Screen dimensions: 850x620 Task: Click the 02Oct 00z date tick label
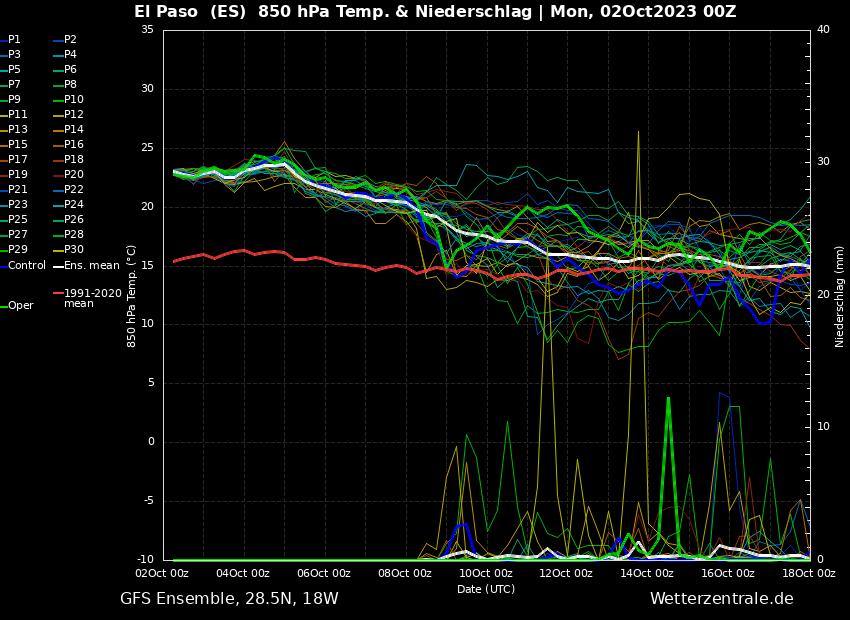click(x=162, y=573)
